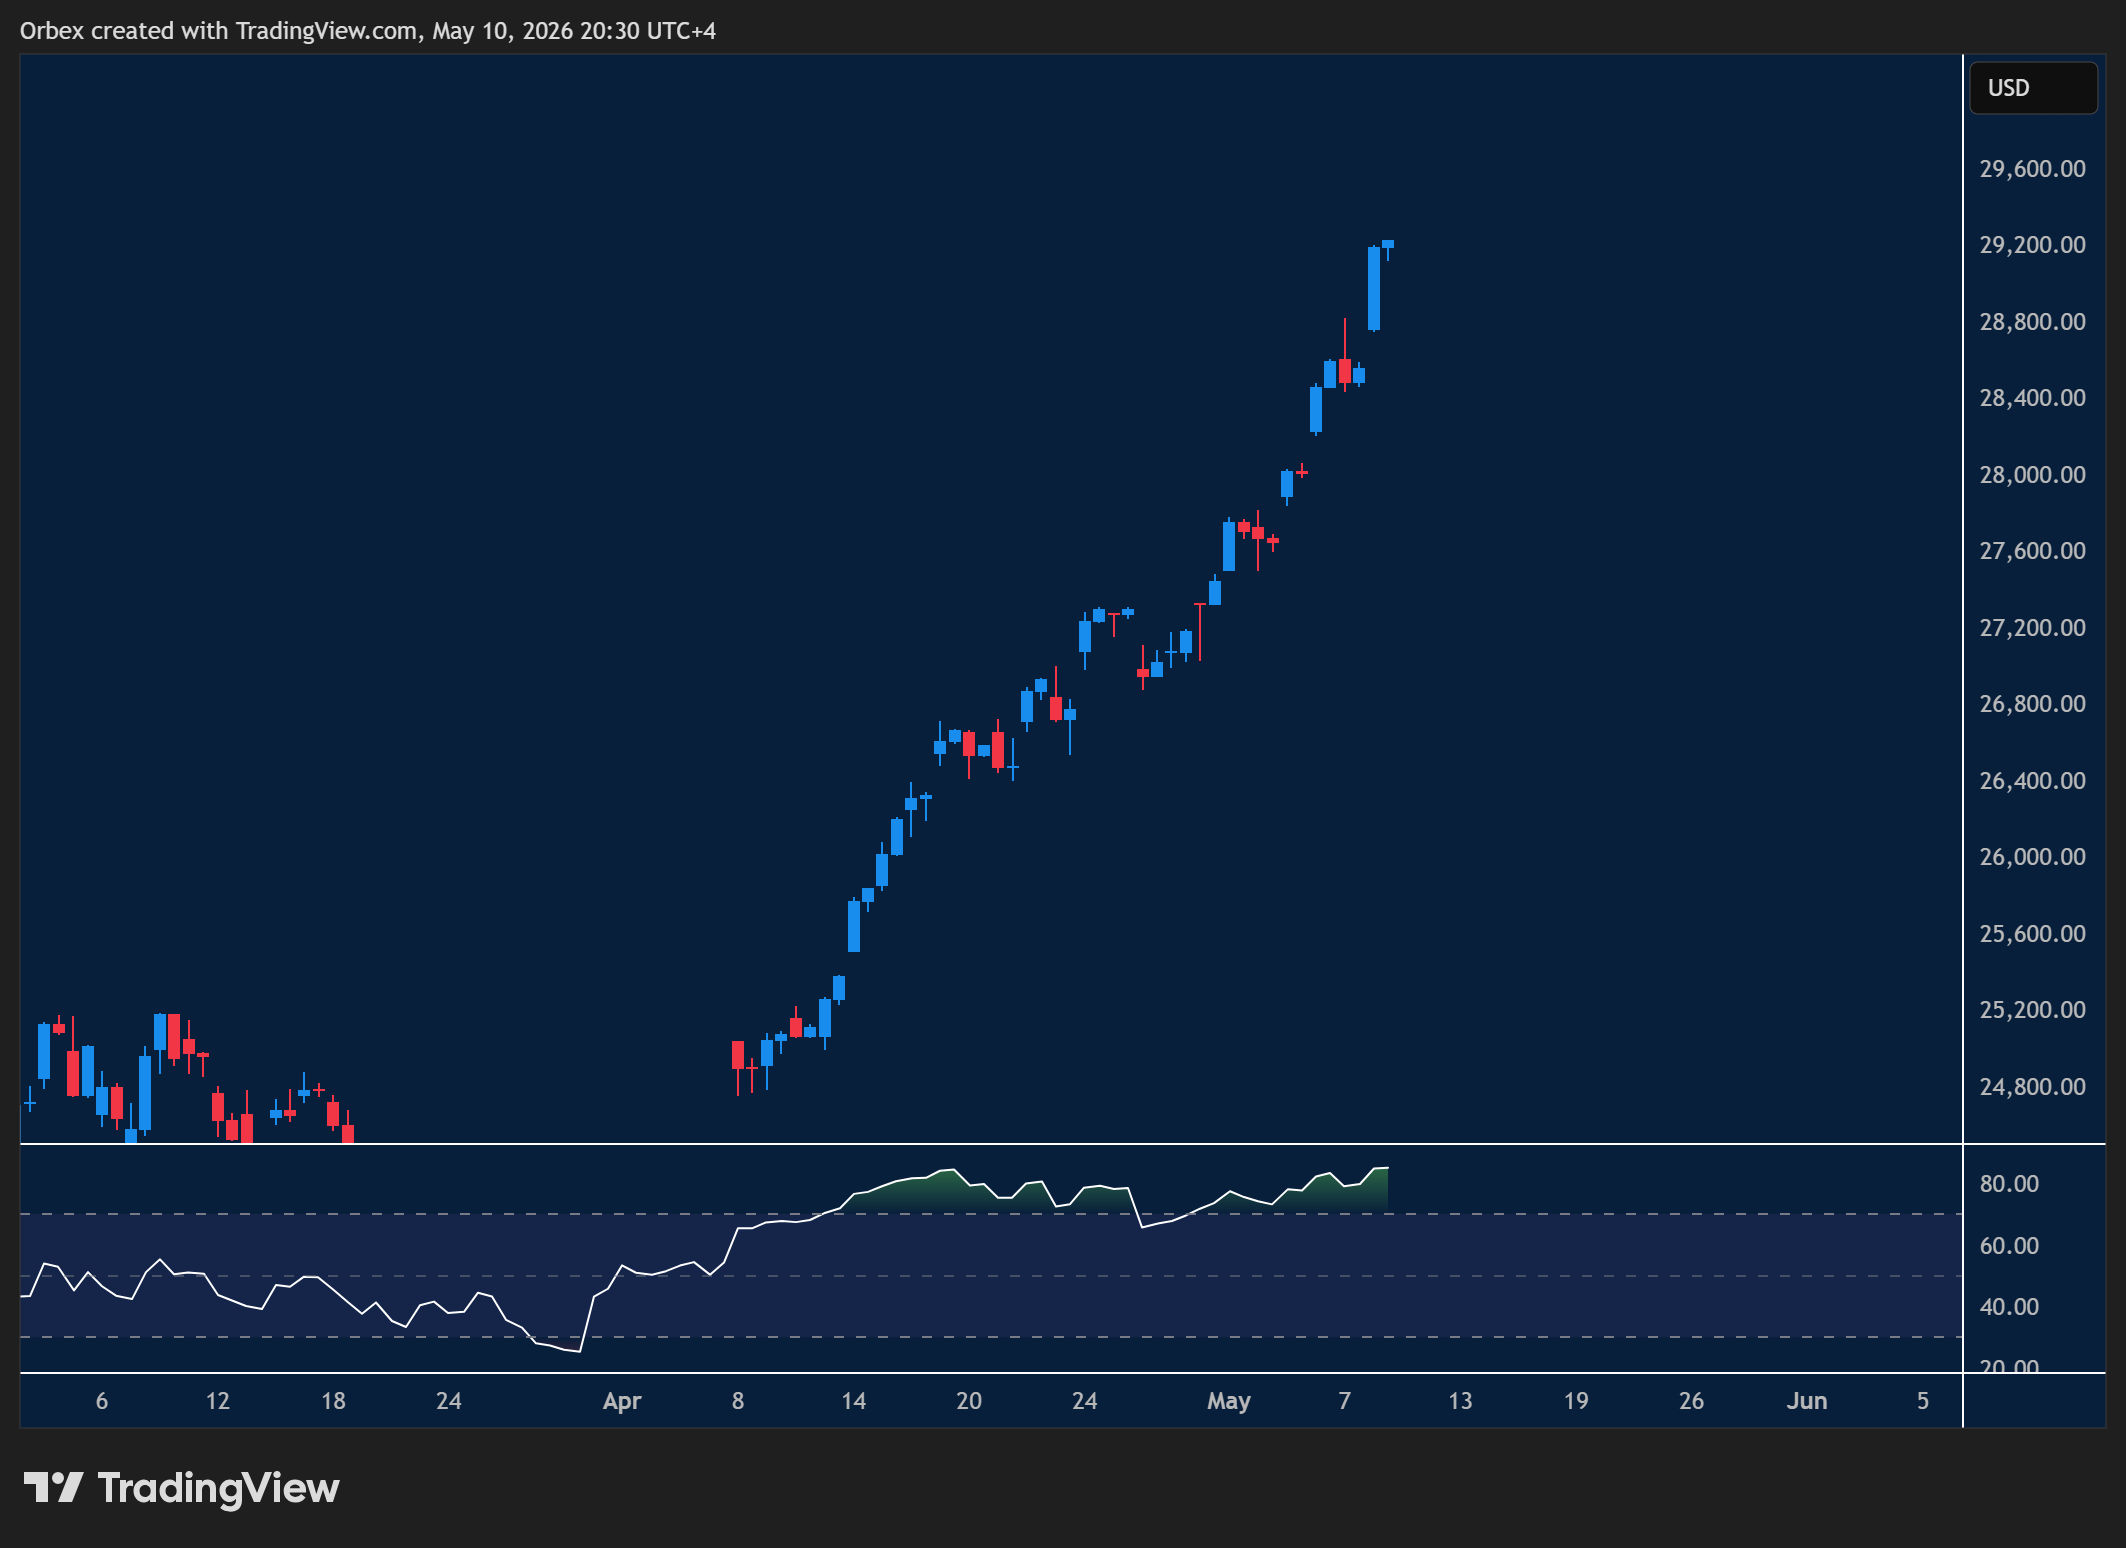Click the 29,200.00 price label
Screen dimensions: 2126x1548
pos(2032,245)
